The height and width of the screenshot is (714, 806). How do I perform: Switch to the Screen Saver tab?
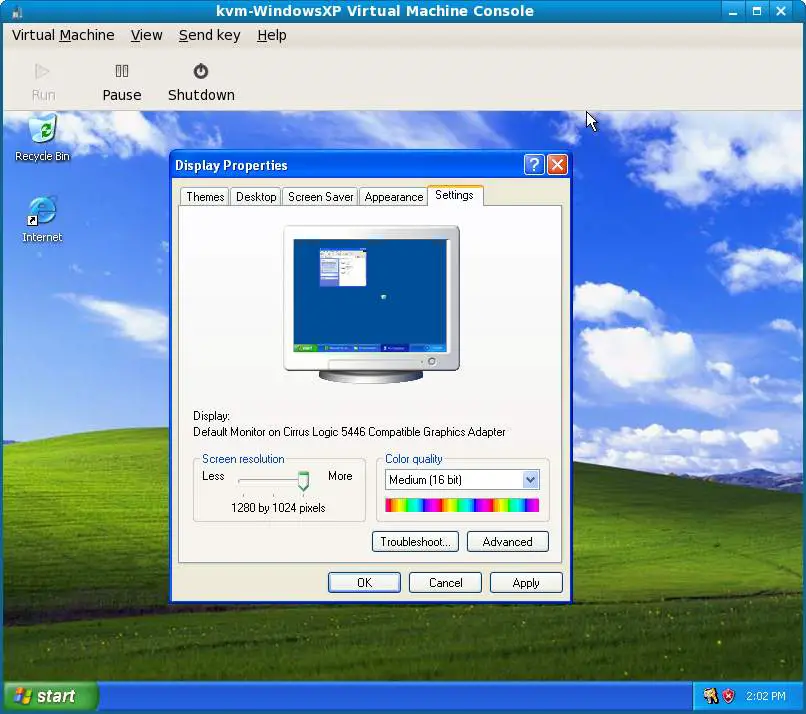(320, 197)
